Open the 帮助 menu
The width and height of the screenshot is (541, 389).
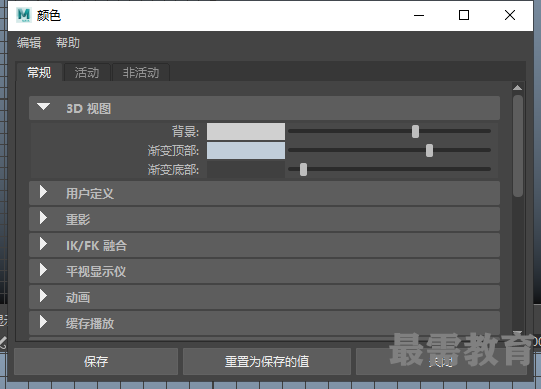[x=68, y=43]
